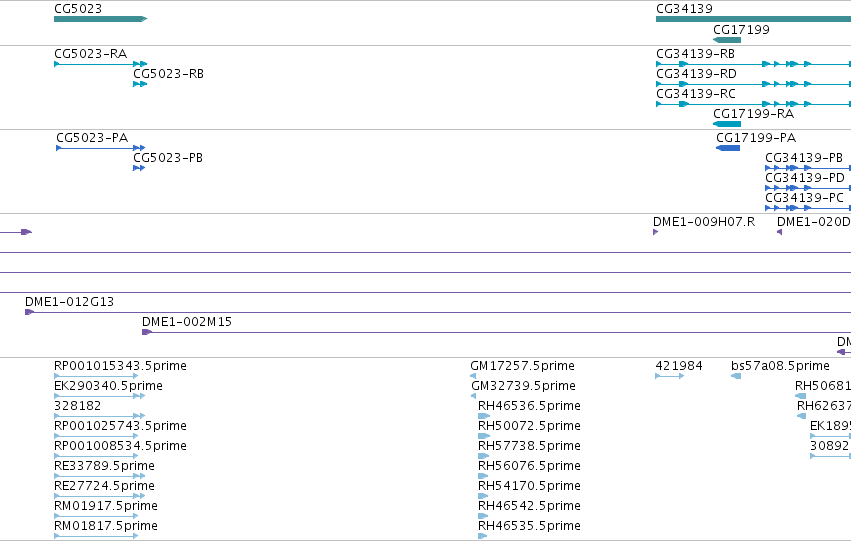The height and width of the screenshot is (541, 851).
Task: Open the CG34139-PC protein feature
Action: [x=808, y=208]
